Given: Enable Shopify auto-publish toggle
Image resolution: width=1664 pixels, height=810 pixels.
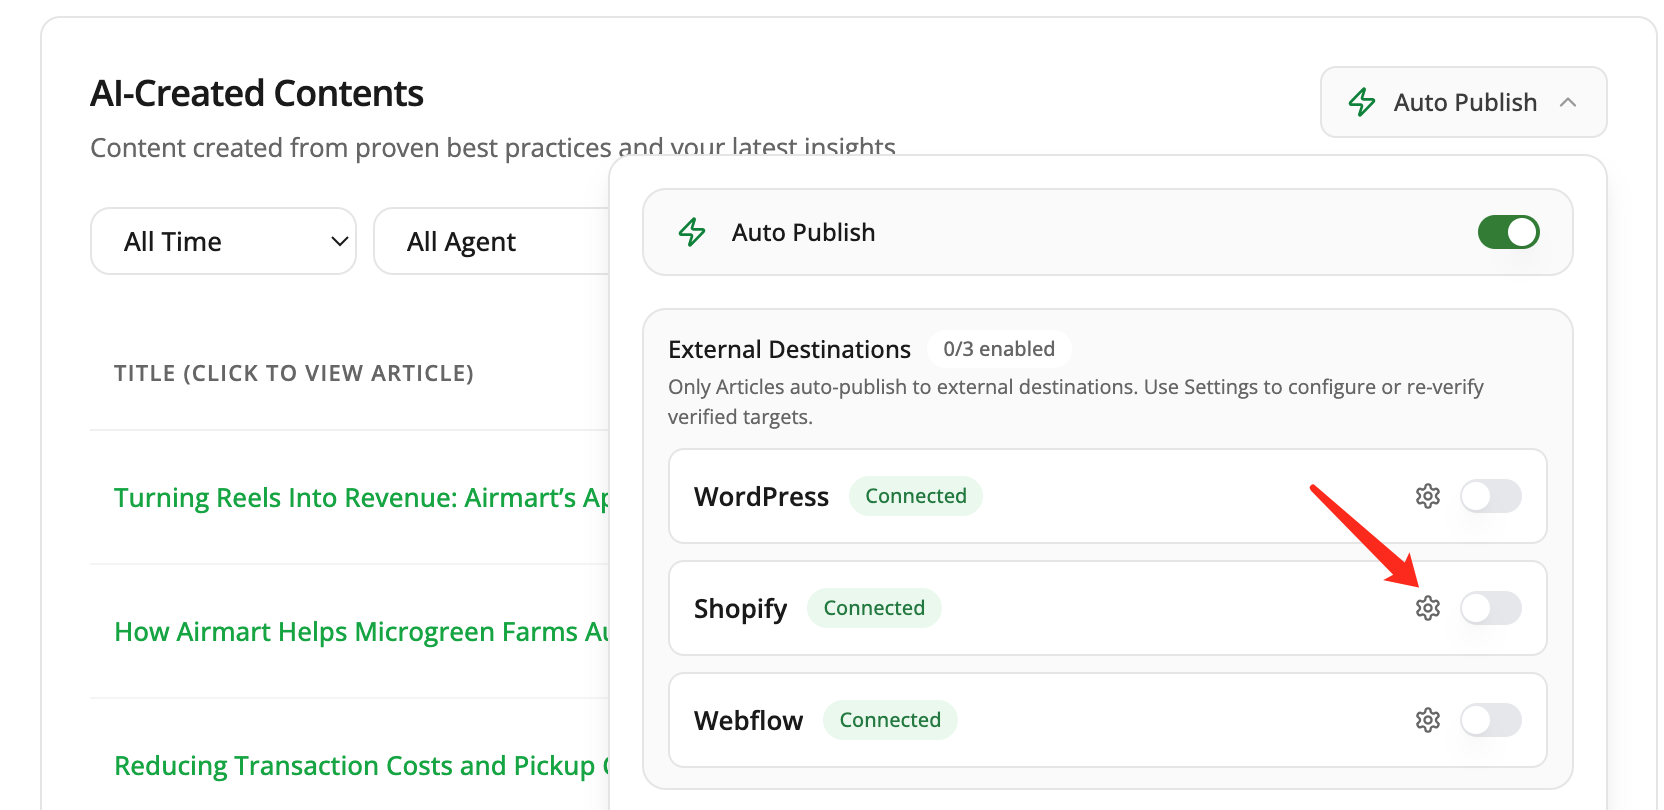Looking at the screenshot, I should coord(1490,608).
